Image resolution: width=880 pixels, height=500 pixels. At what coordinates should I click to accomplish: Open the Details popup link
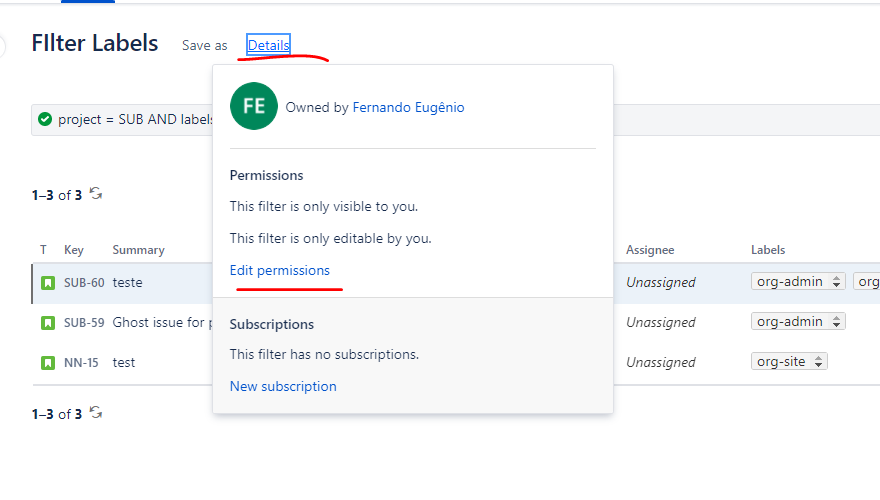[268, 45]
